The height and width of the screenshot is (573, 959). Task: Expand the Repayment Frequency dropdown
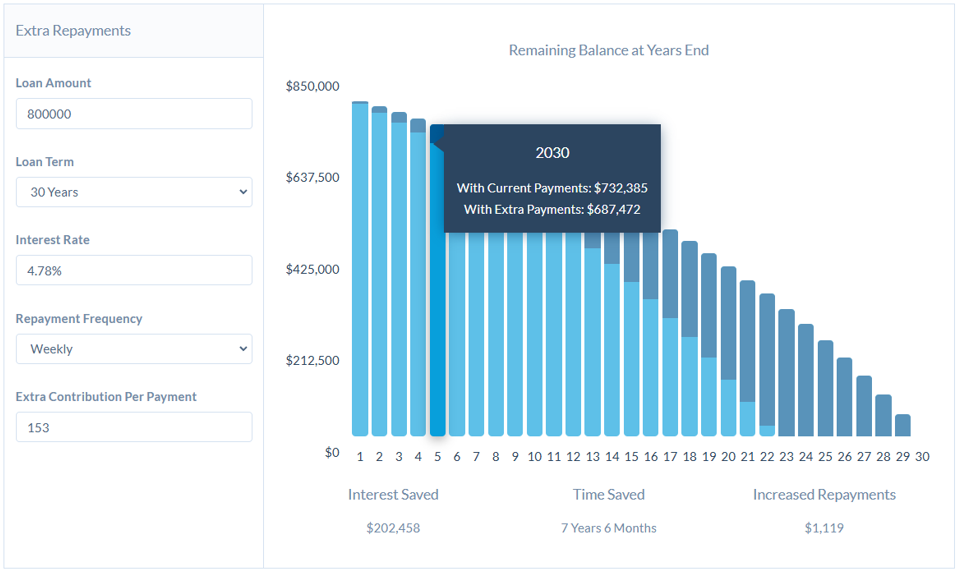pyautogui.click(x=133, y=349)
